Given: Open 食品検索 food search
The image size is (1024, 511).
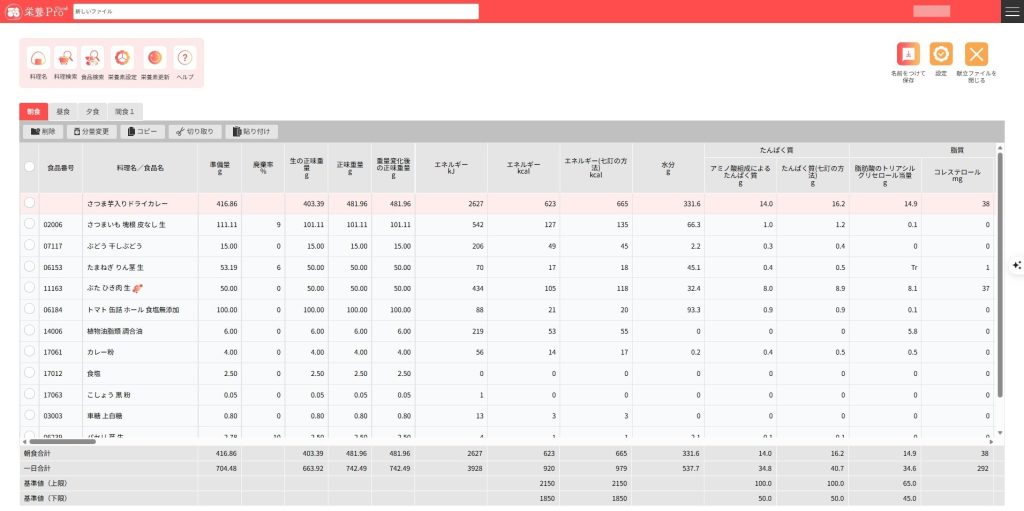Looking at the screenshot, I should (x=93, y=59).
